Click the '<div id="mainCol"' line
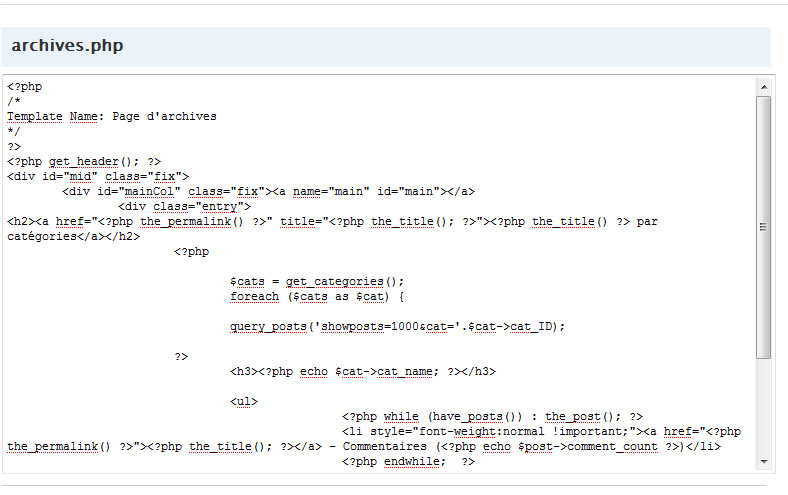The width and height of the screenshot is (788, 495). coord(268,192)
